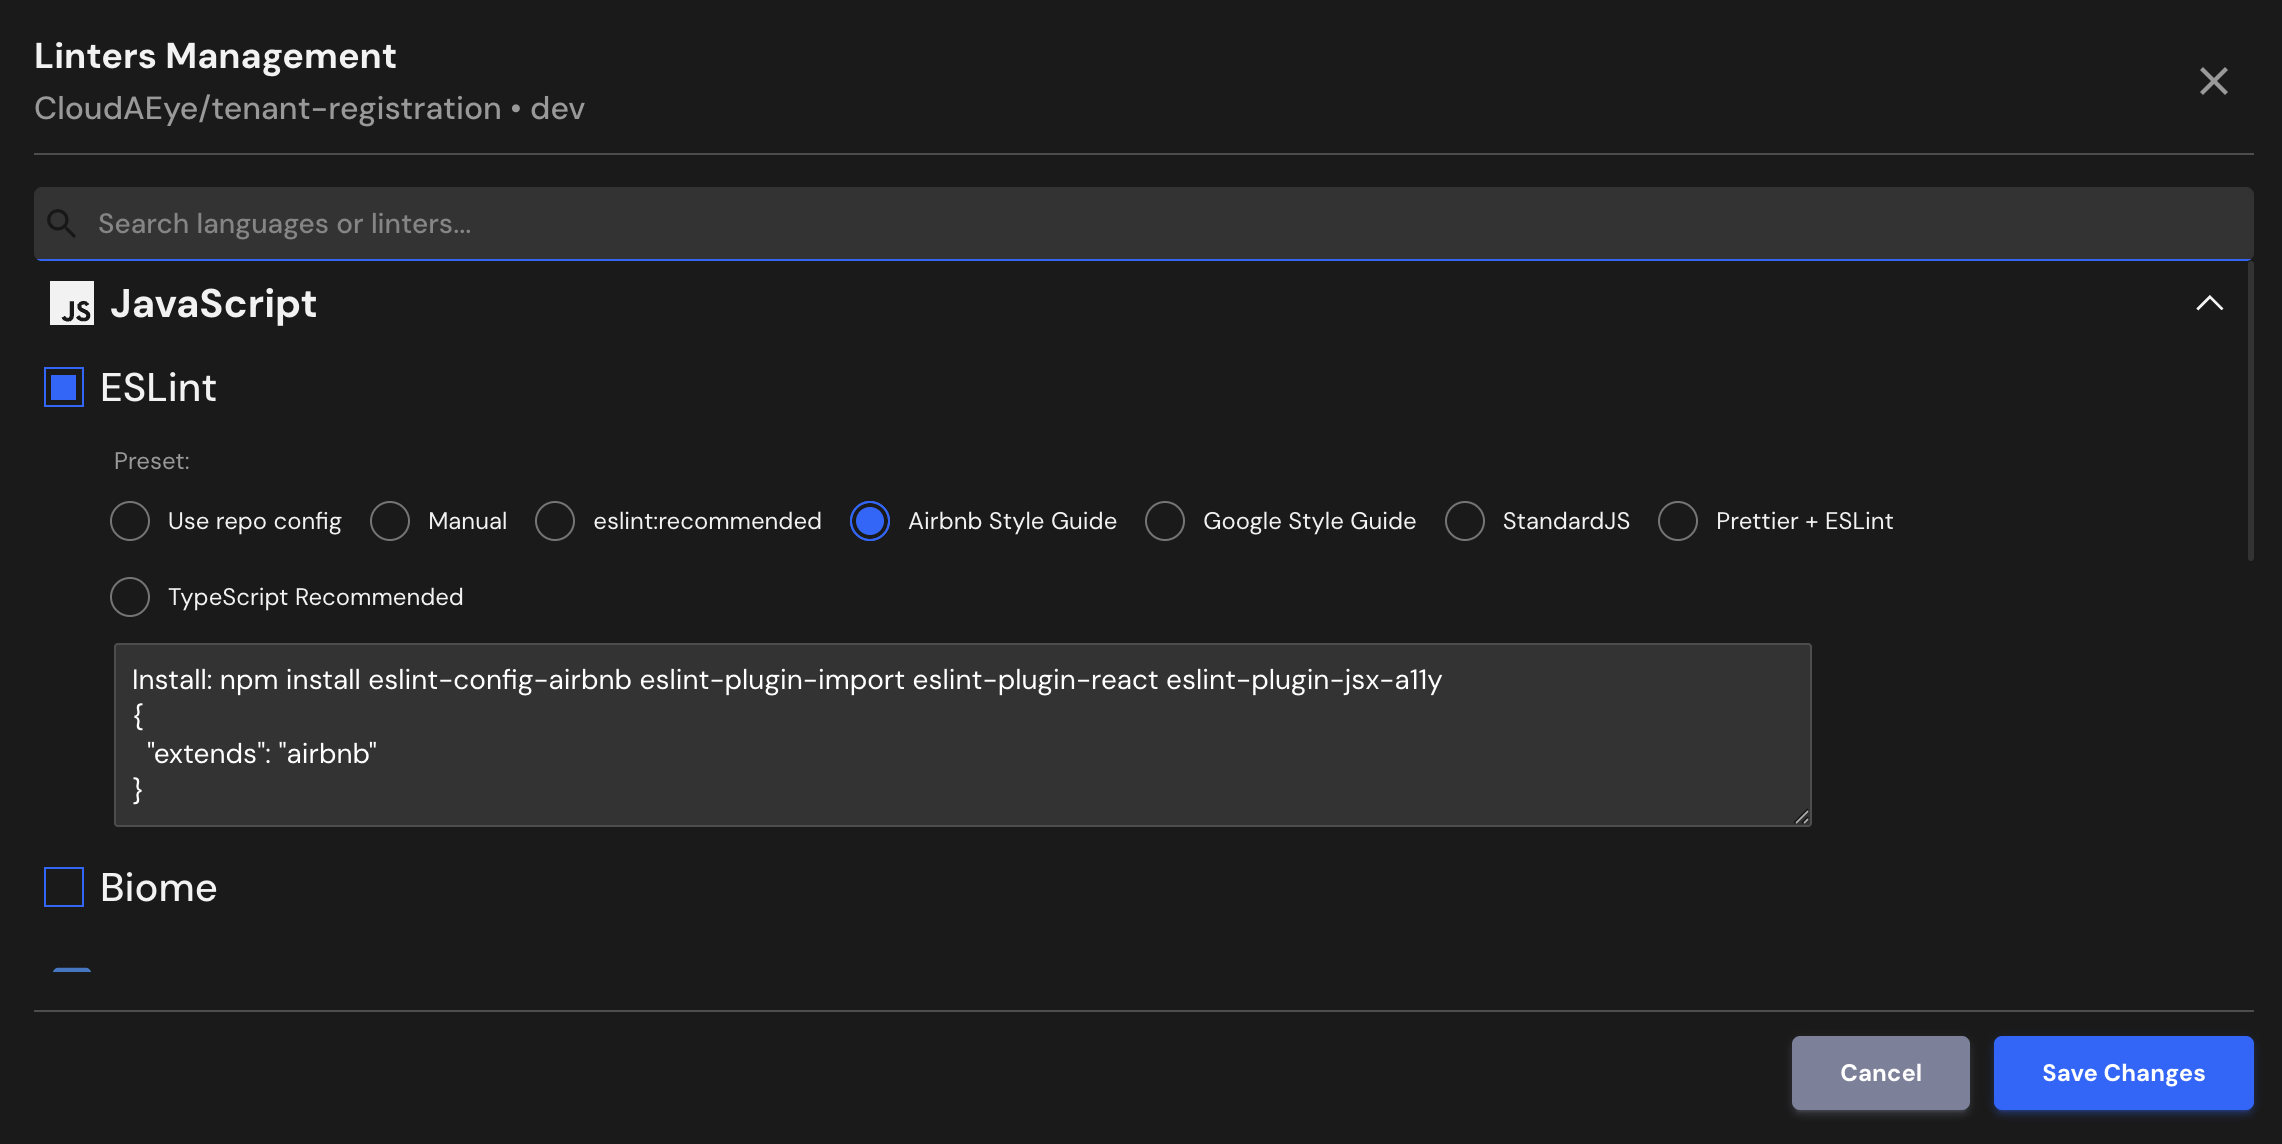The image size is (2282, 1144).
Task: Click the Save Changes button
Action: [x=2123, y=1073]
